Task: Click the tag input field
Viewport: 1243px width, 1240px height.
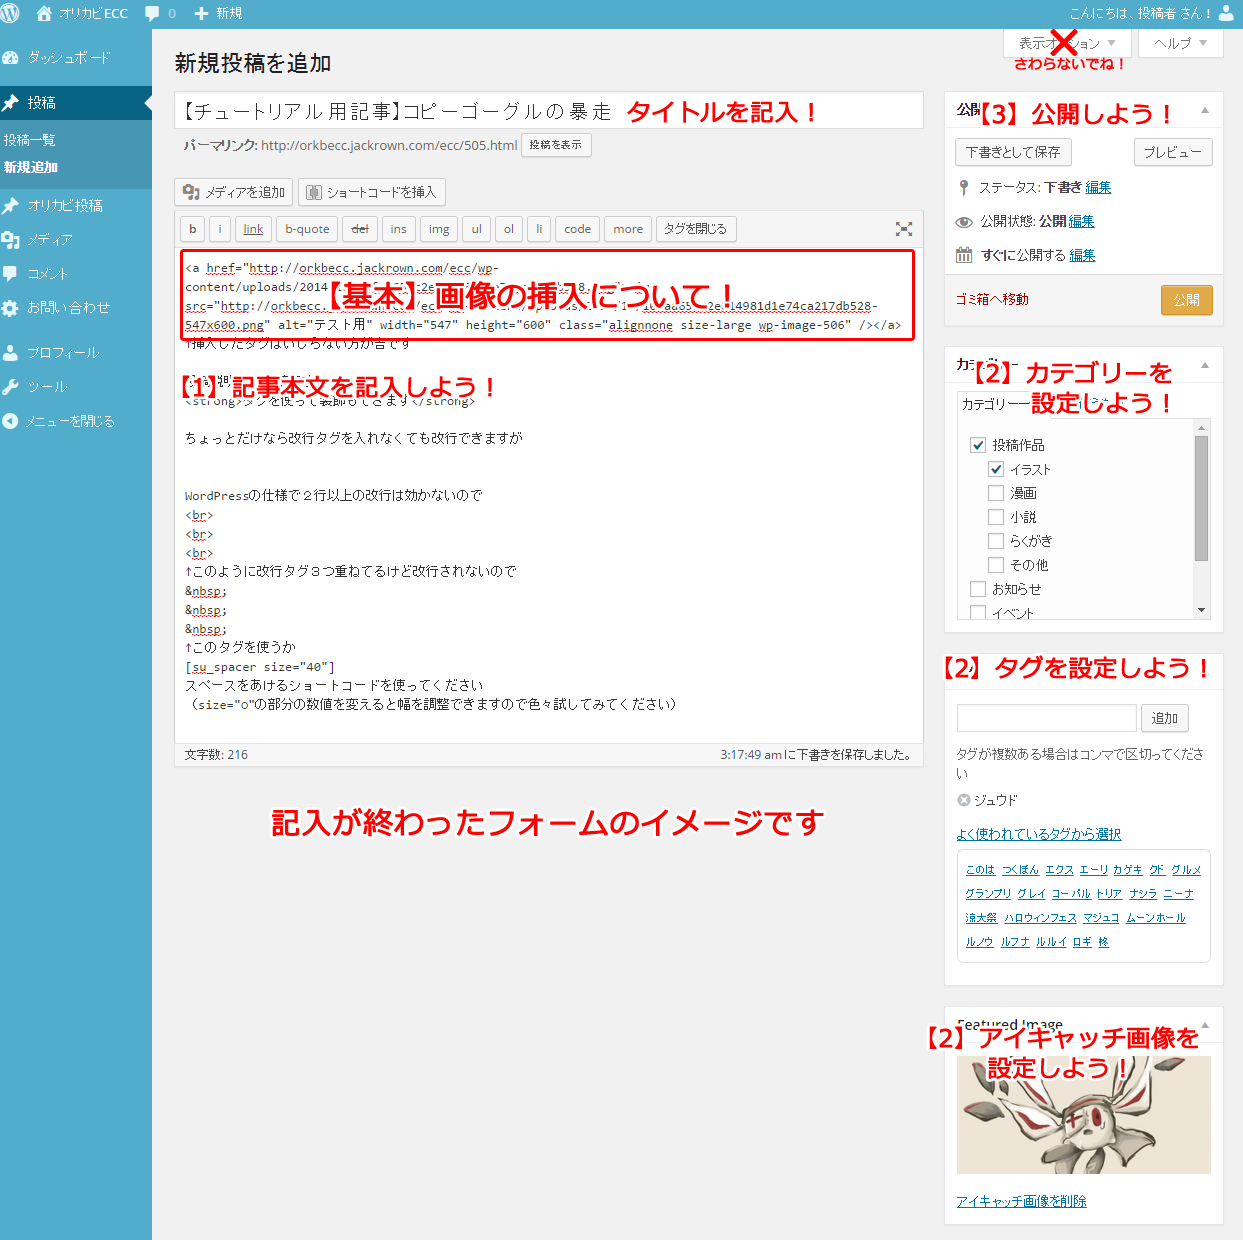Action: 1046,718
